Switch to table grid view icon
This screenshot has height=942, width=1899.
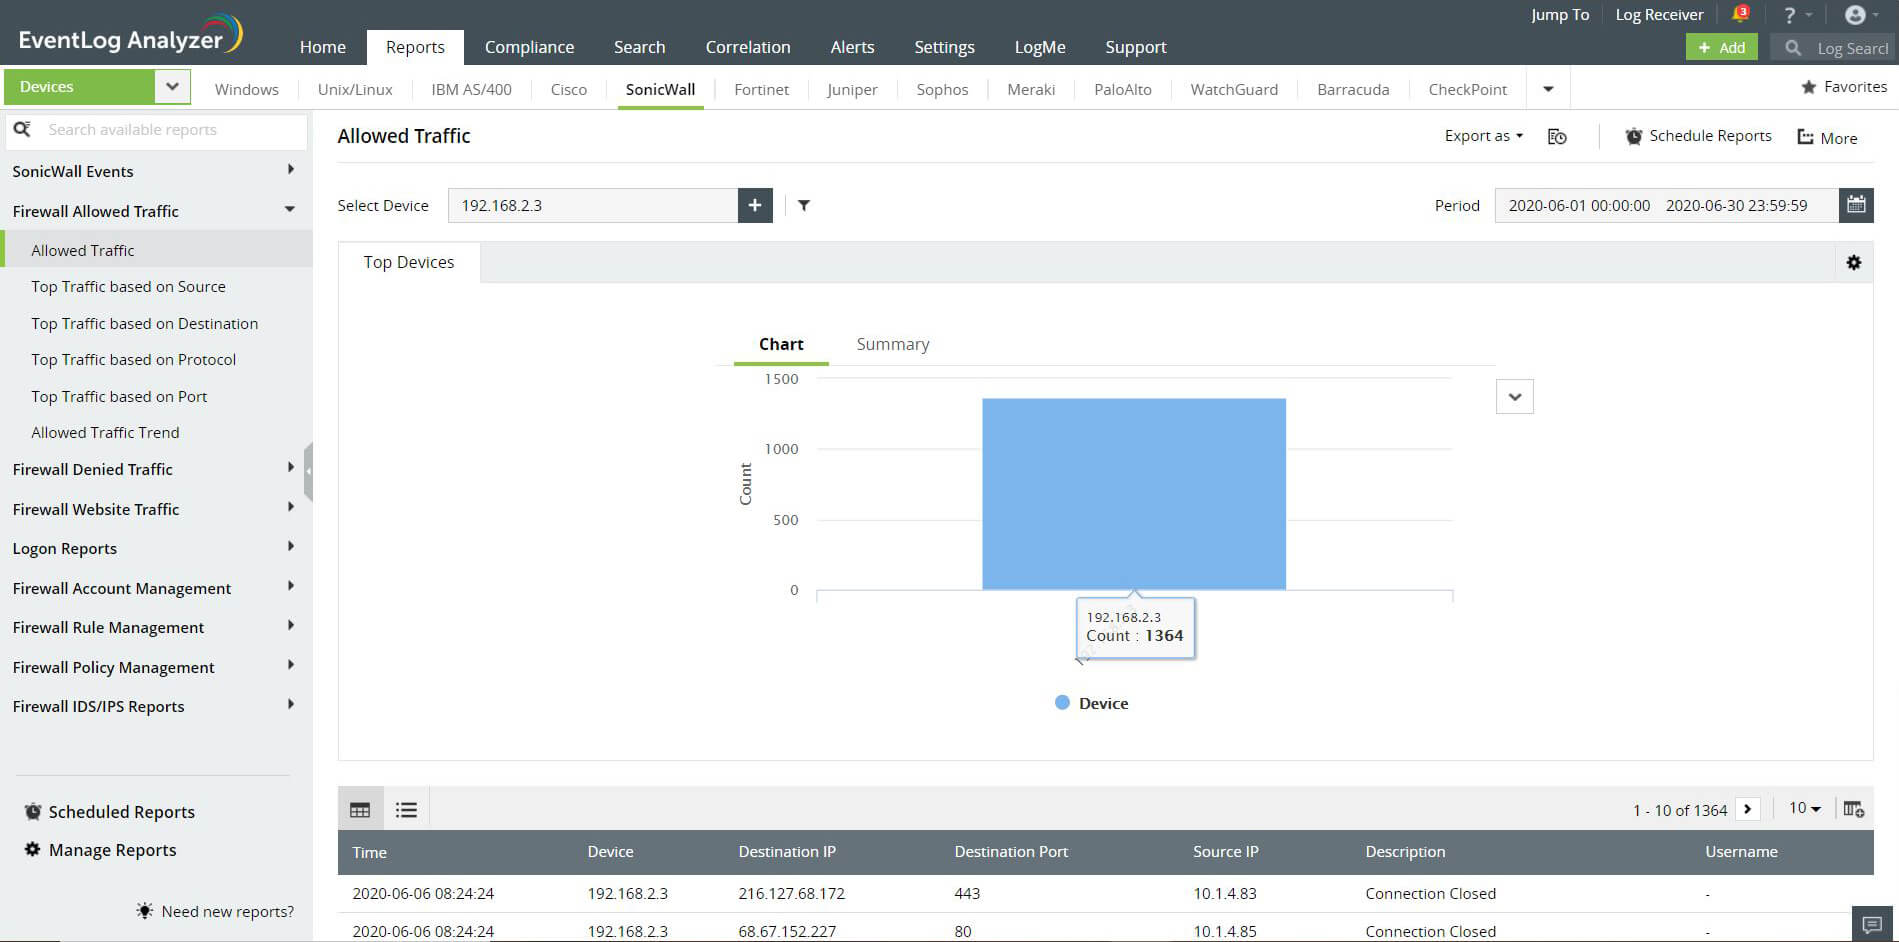(x=360, y=810)
